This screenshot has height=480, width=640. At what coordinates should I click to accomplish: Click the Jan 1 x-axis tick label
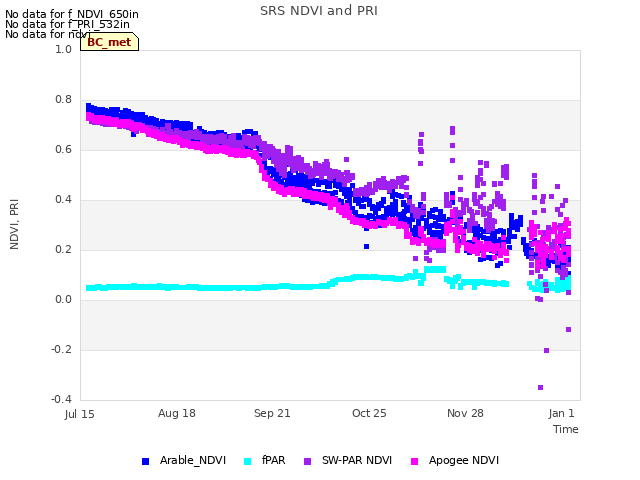[x=562, y=413]
